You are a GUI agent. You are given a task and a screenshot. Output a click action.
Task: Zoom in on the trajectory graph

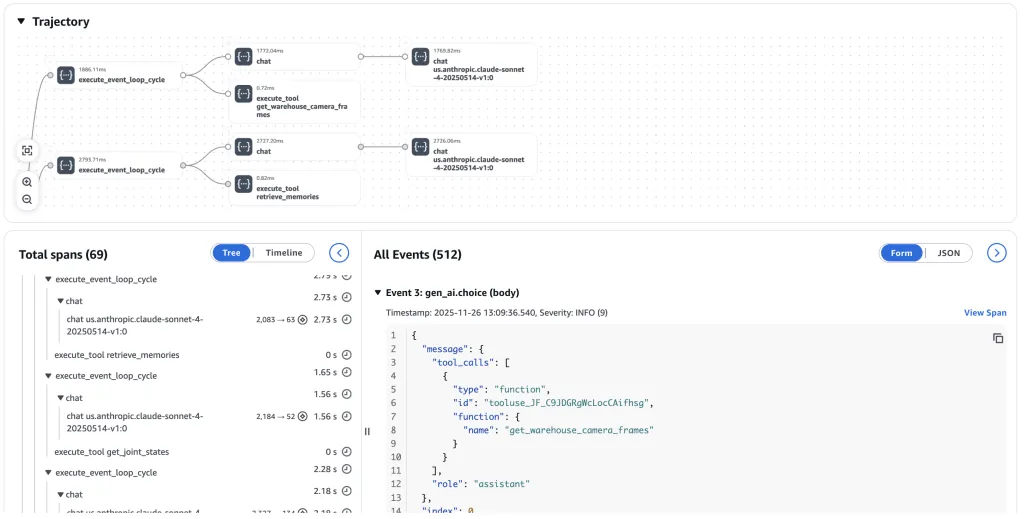[27, 182]
